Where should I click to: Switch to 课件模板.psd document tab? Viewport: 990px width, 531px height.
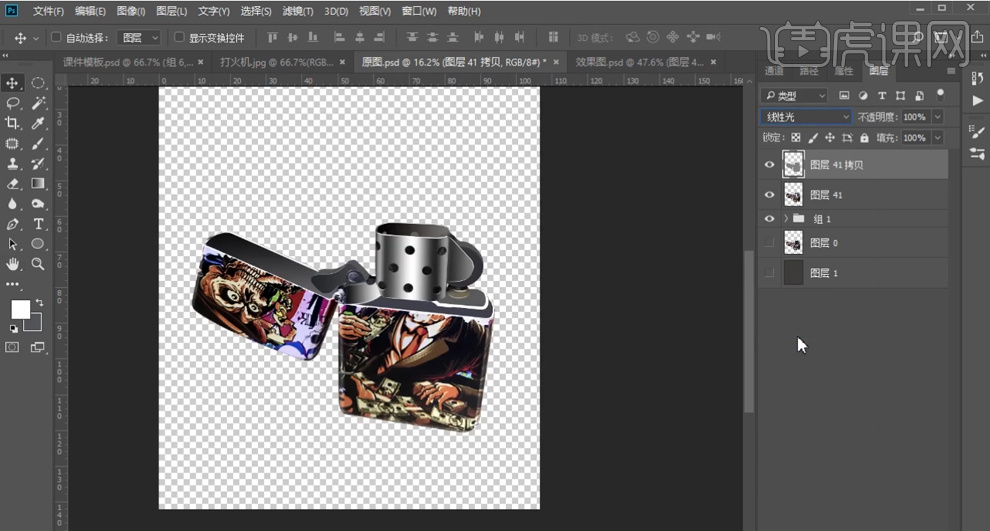point(128,62)
